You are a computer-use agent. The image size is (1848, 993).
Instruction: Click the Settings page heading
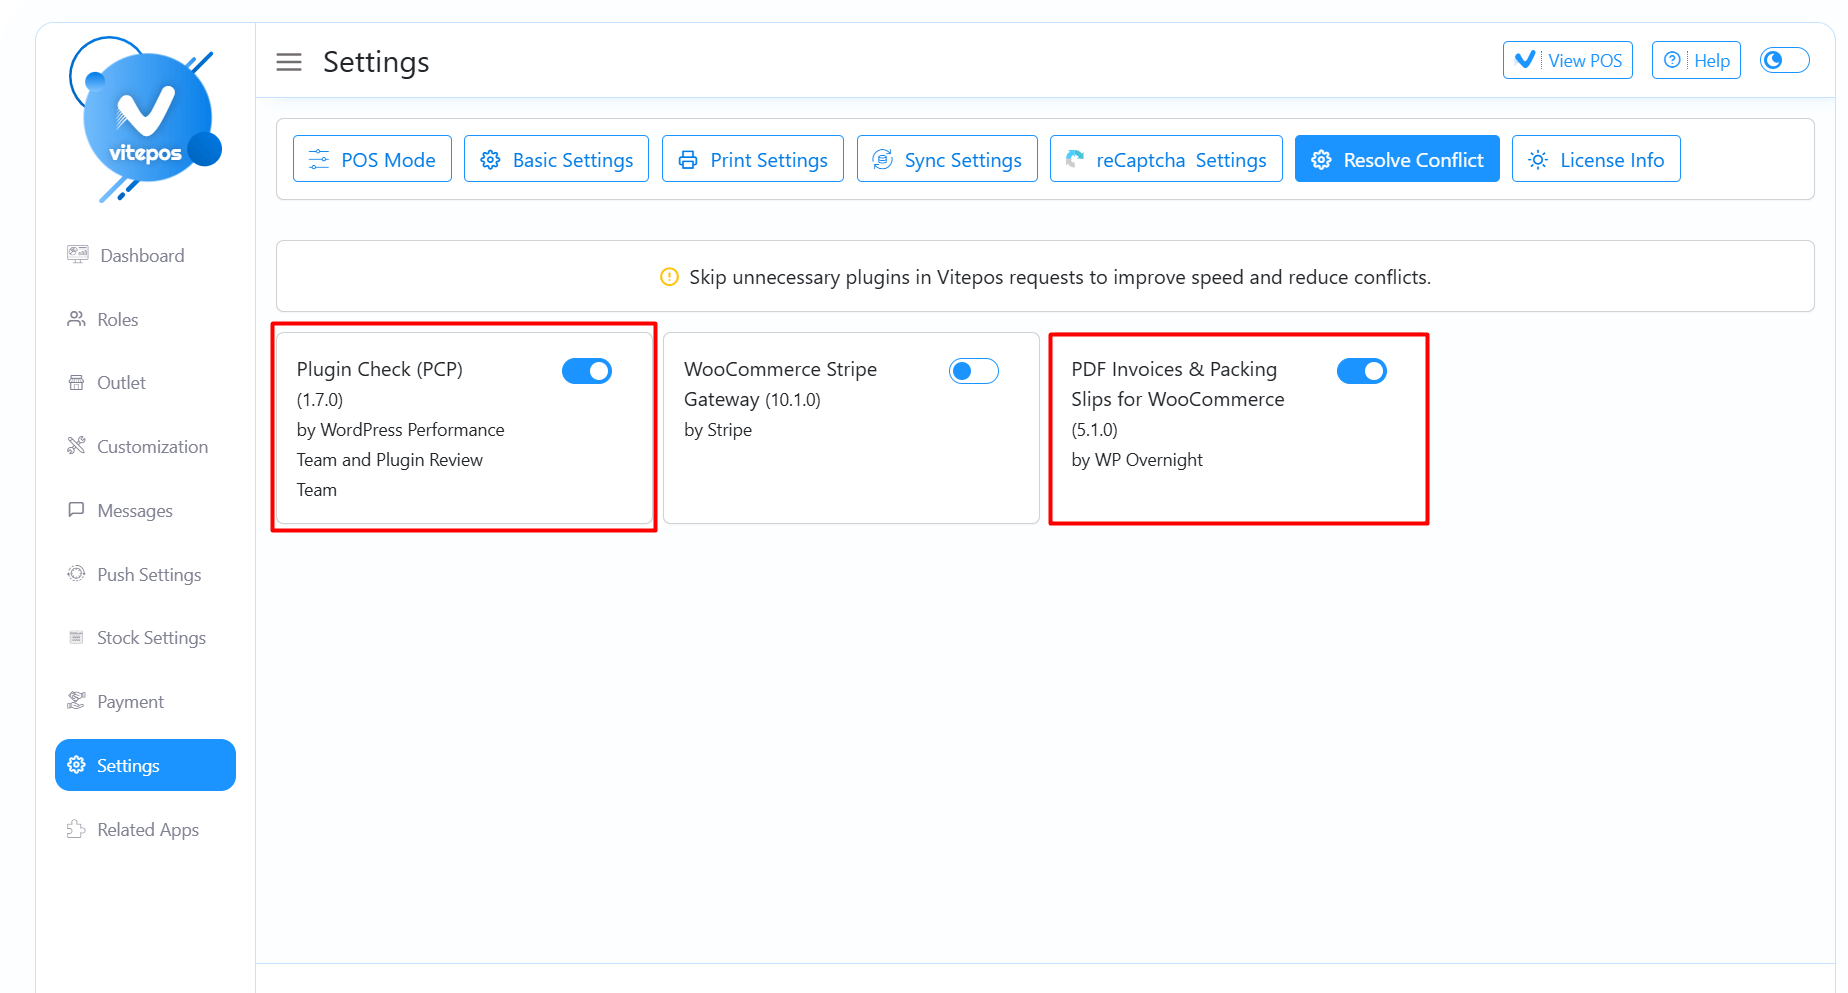tap(376, 62)
